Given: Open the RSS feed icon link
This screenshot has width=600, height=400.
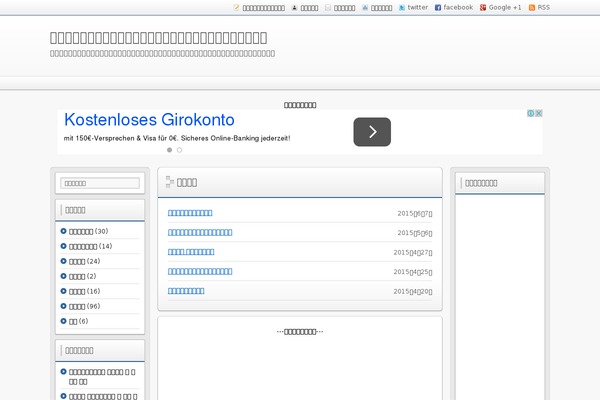Looking at the screenshot, I should tap(539, 7).
